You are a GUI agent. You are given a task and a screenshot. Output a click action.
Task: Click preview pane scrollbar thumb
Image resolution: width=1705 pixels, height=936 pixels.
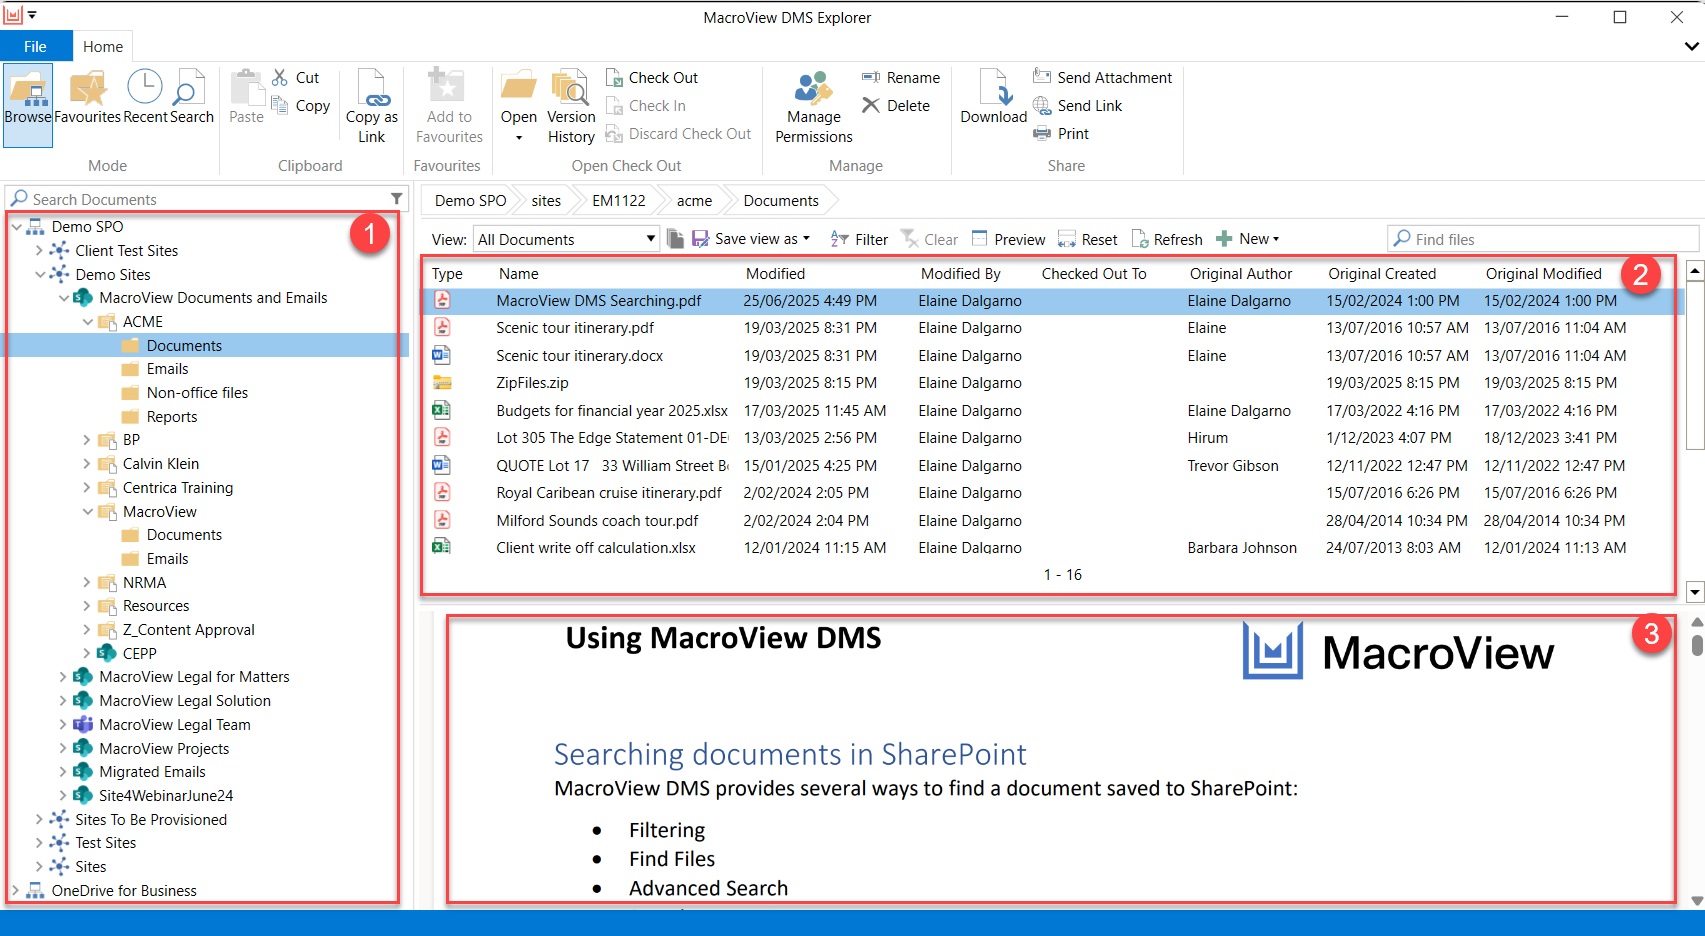tap(1697, 645)
